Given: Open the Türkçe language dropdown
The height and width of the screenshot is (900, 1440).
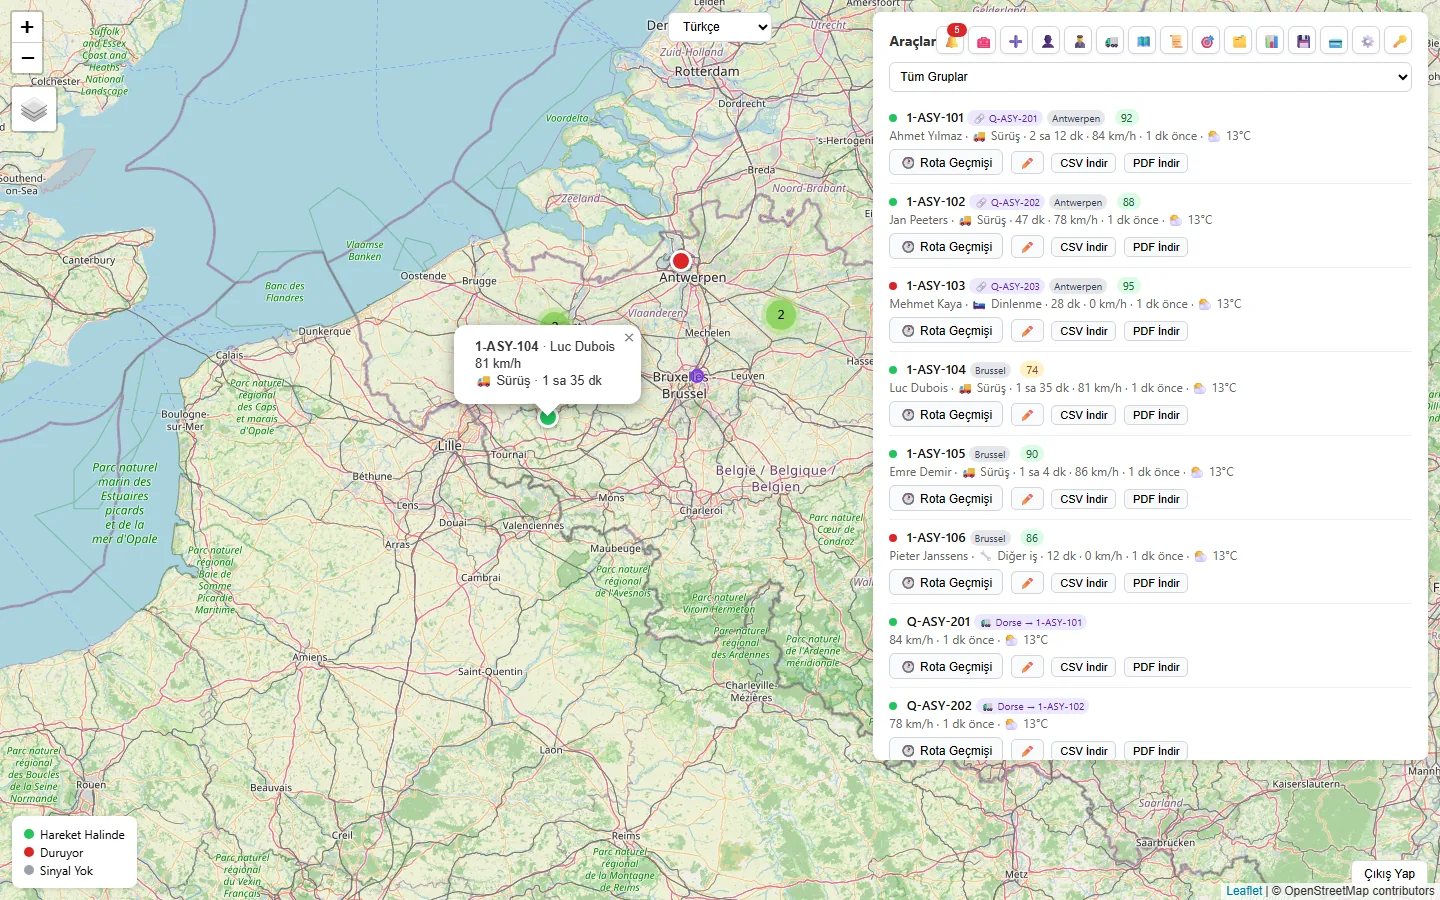Looking at the screenshot, I should point(721,27).
